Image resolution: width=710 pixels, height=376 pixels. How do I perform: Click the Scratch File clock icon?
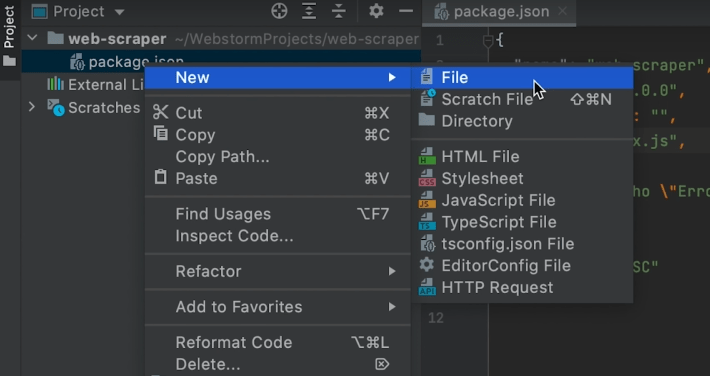pos(427,98)
